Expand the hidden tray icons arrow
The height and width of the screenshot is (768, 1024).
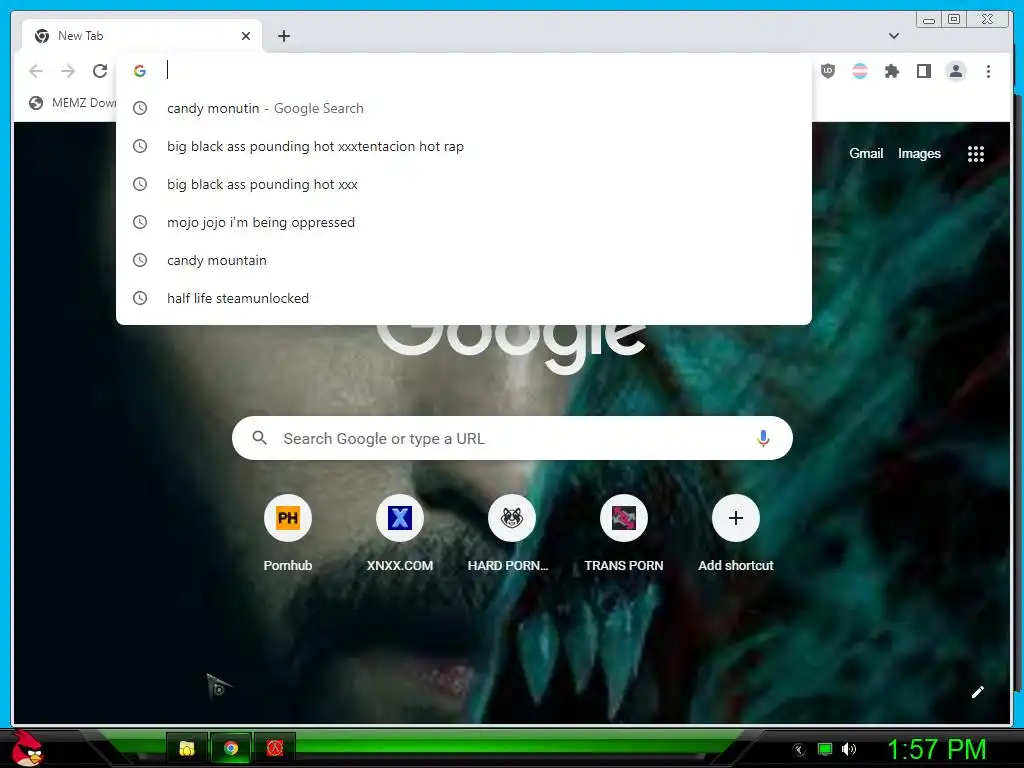799,750
